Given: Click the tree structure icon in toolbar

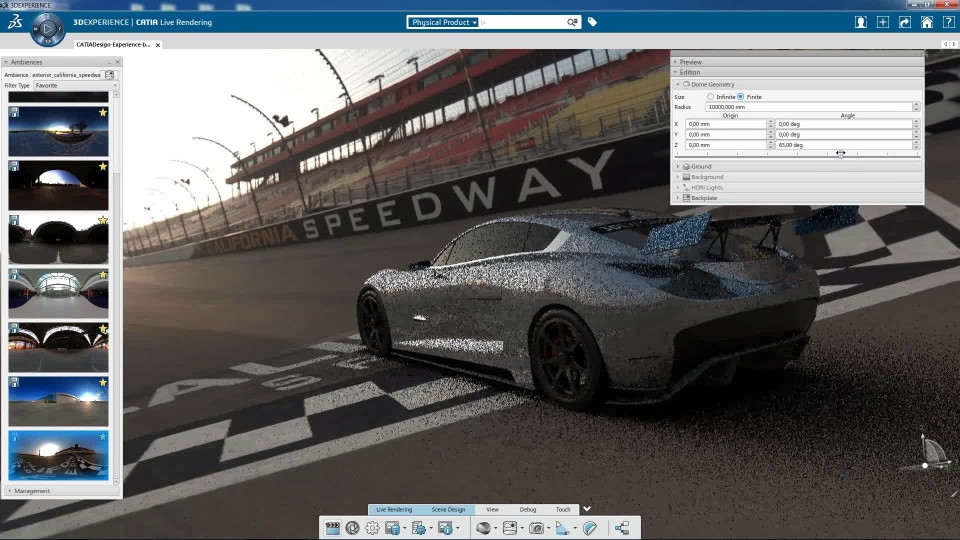Looking at the screenshot, I should point(622,528).
